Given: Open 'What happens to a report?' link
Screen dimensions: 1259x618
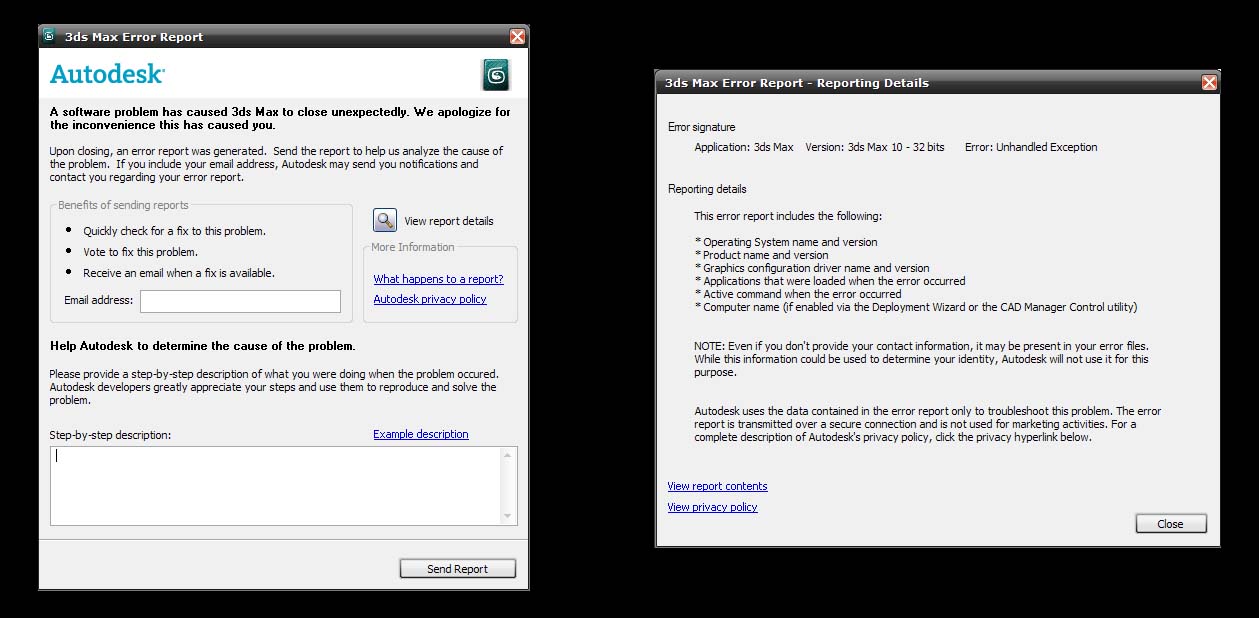Looking at the screenshot, I should [x=438, y=279].
